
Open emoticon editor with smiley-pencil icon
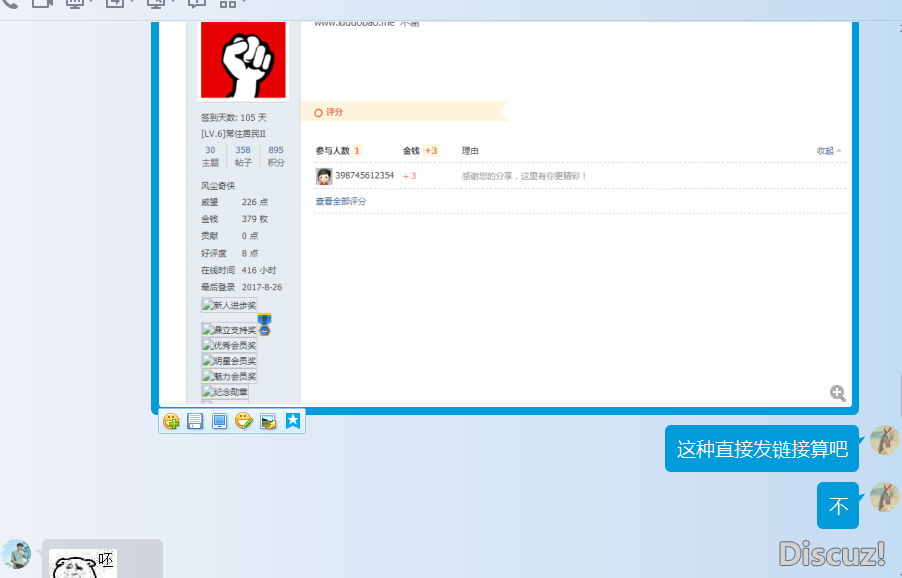click(244, 421)
